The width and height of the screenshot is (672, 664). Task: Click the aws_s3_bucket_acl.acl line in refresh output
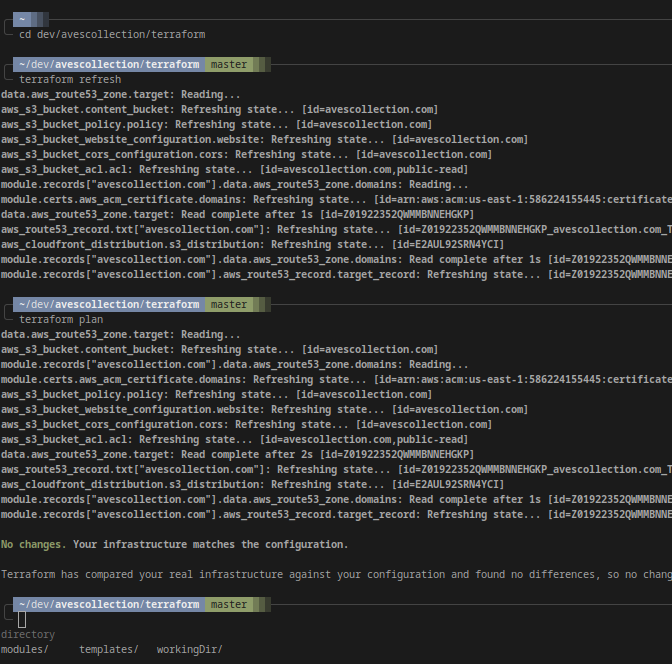point(234,169)
